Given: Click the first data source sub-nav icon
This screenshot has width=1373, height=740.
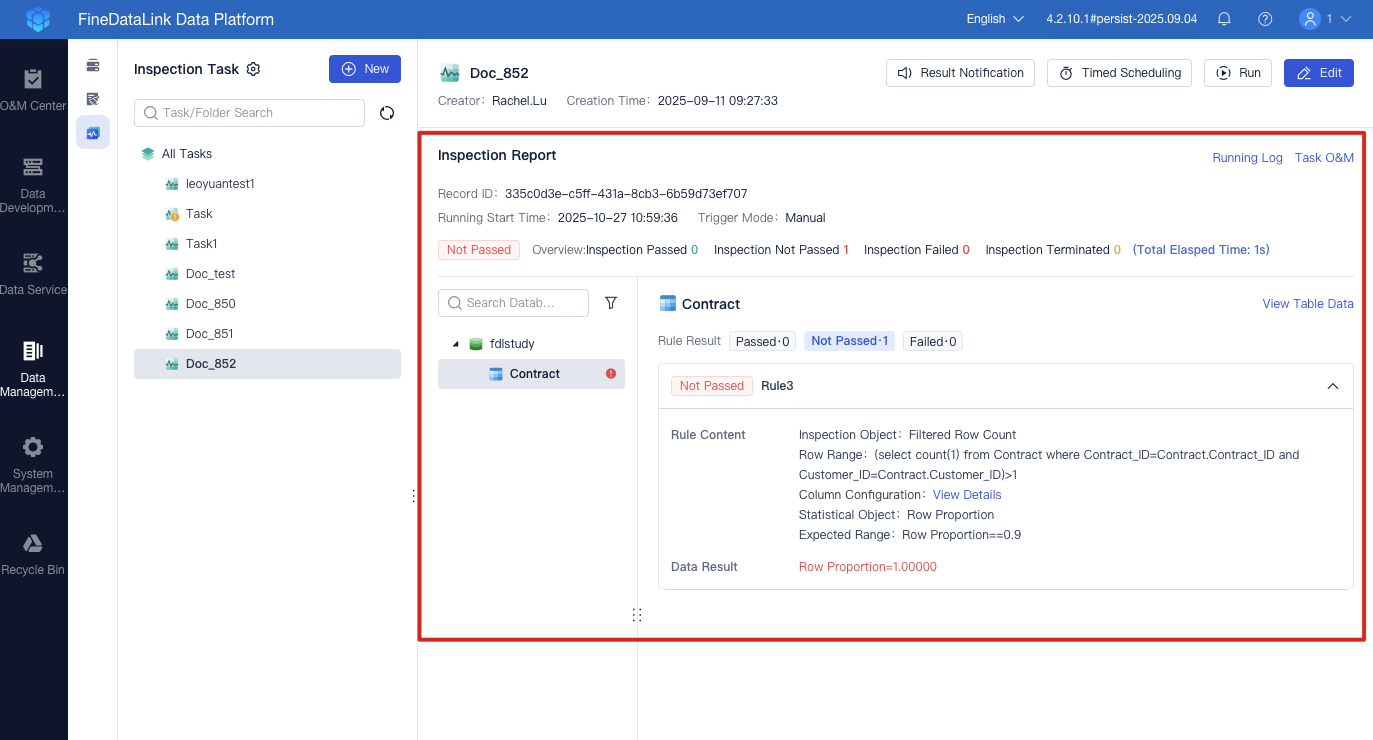Looking at the screenshot, I should pos(93,65).
